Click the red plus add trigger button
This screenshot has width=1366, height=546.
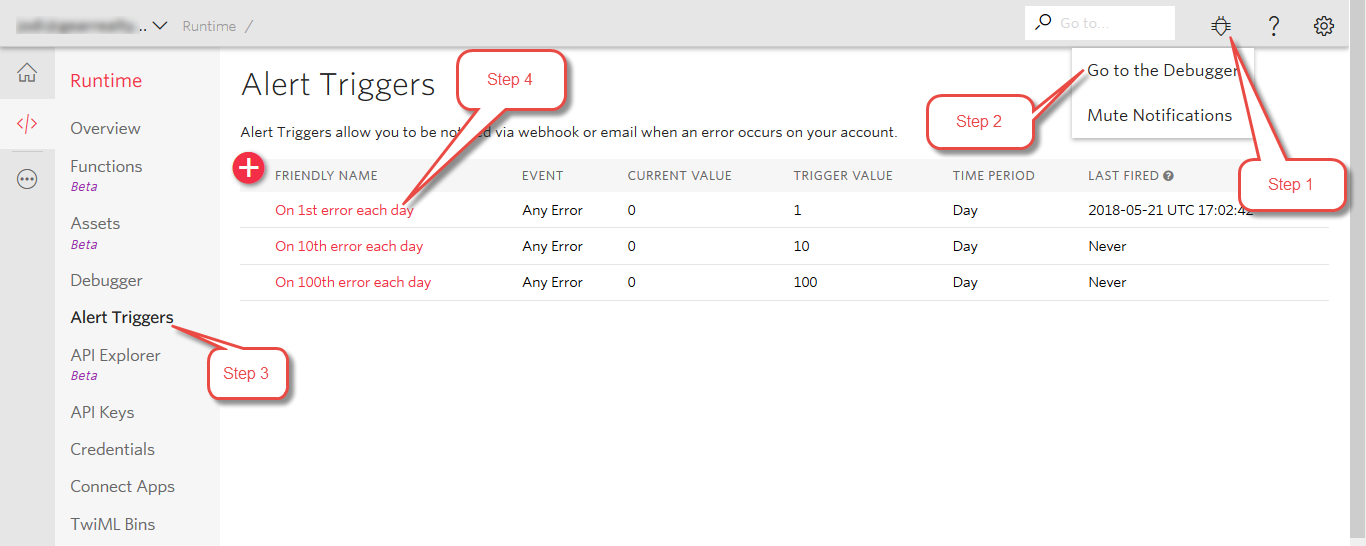pos(247,169)
